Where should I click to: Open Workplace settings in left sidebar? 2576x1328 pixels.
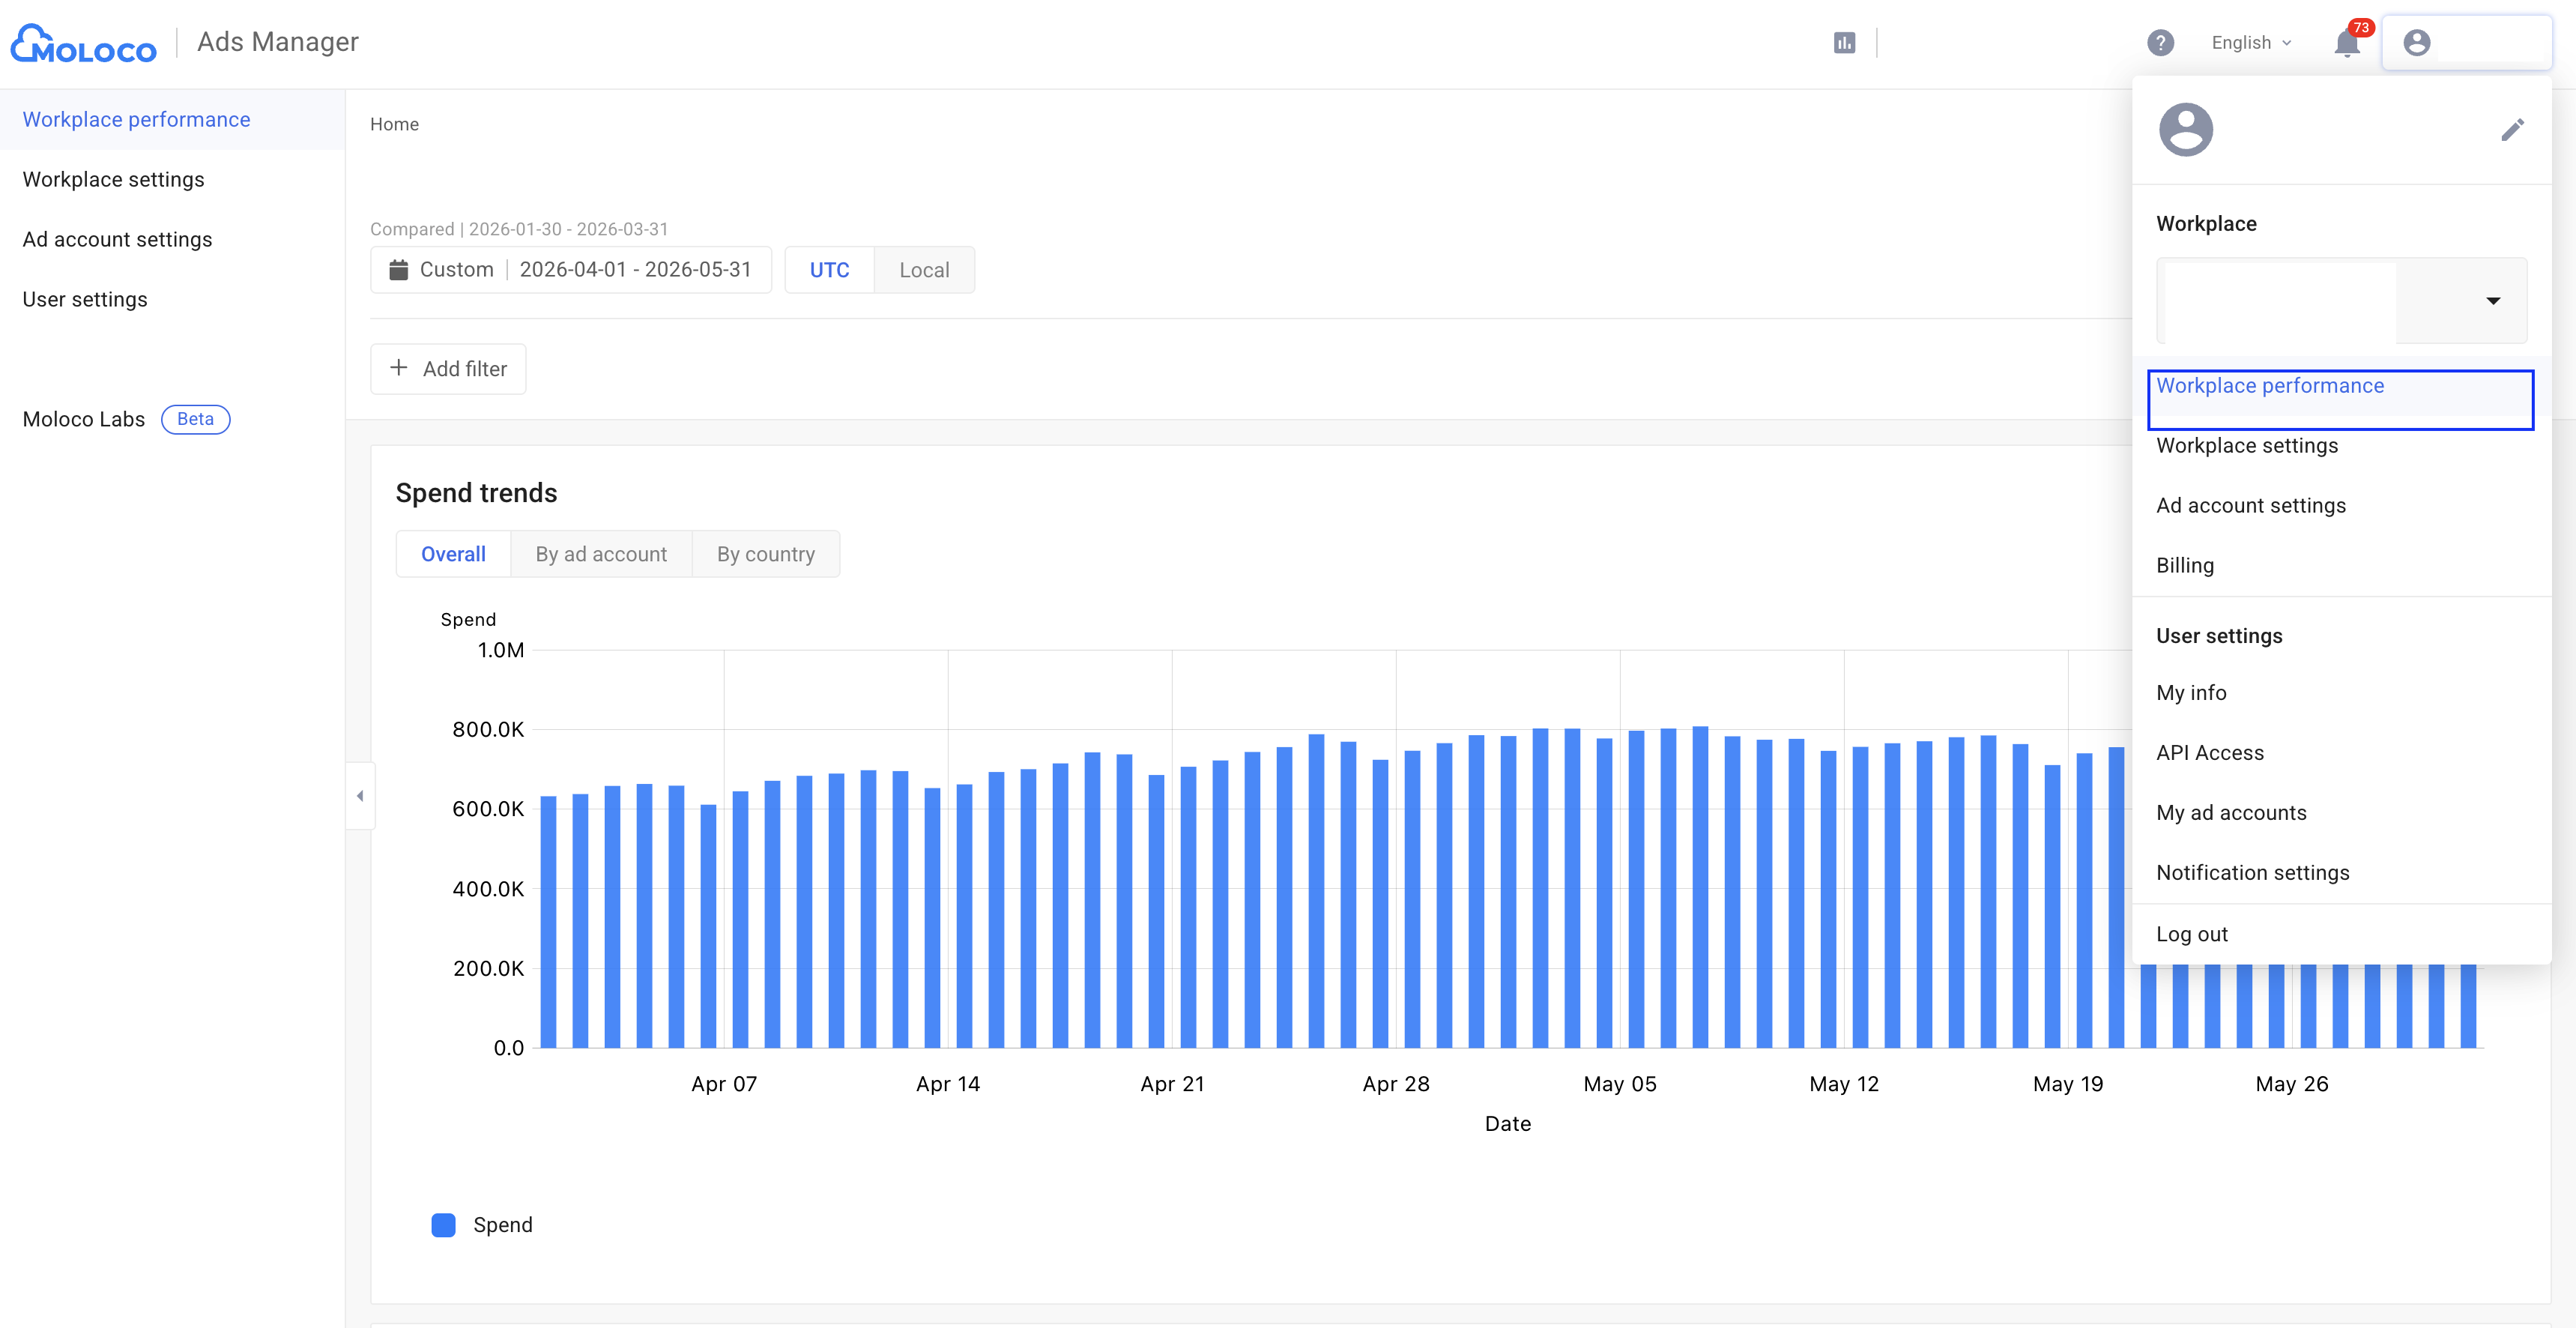pyautogui.click(x=172, y=180)
